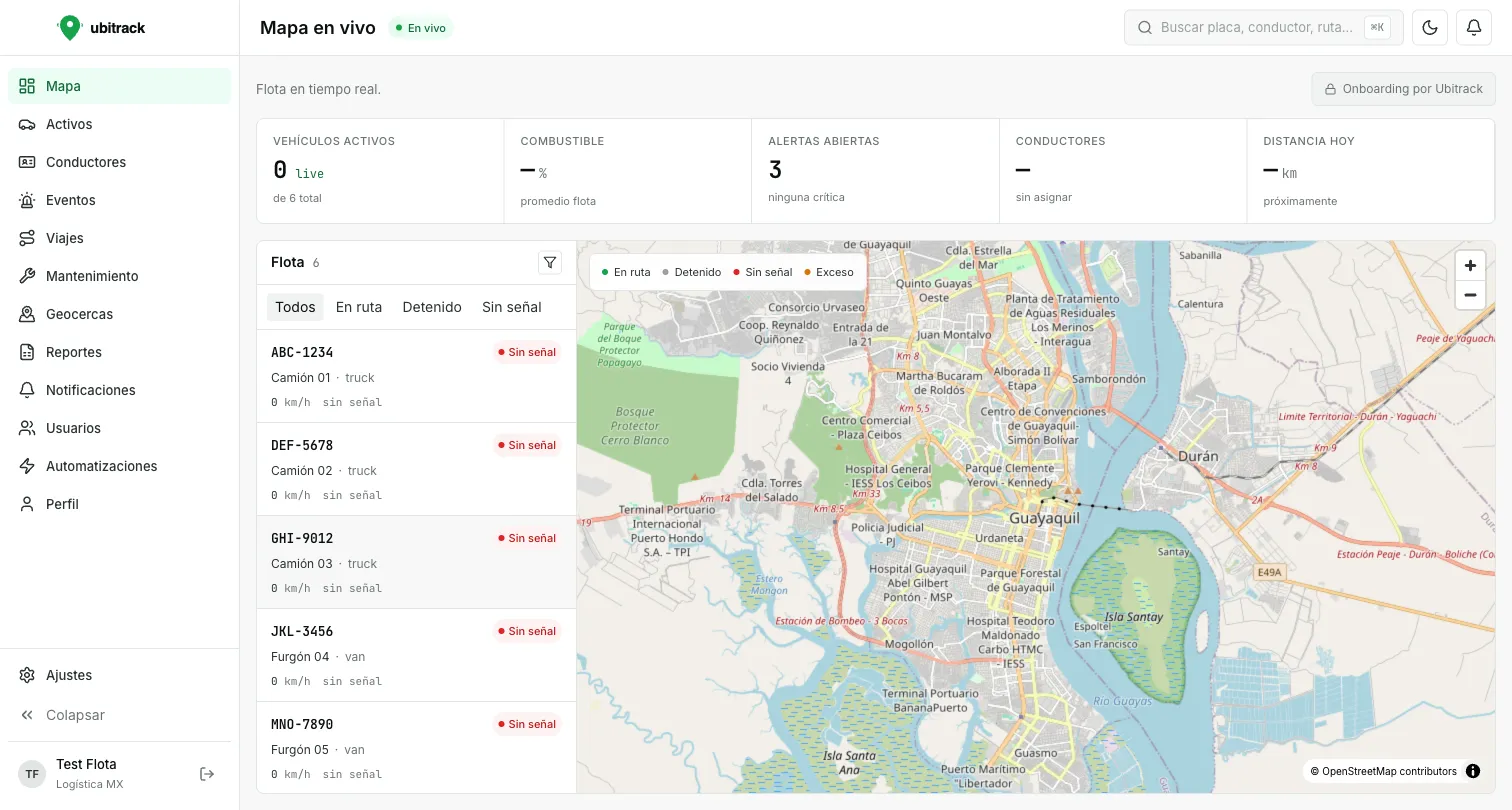Screen dimensions: 1512x810
Task: Zoom in the map with plus button
Action: coord(1470,265)
